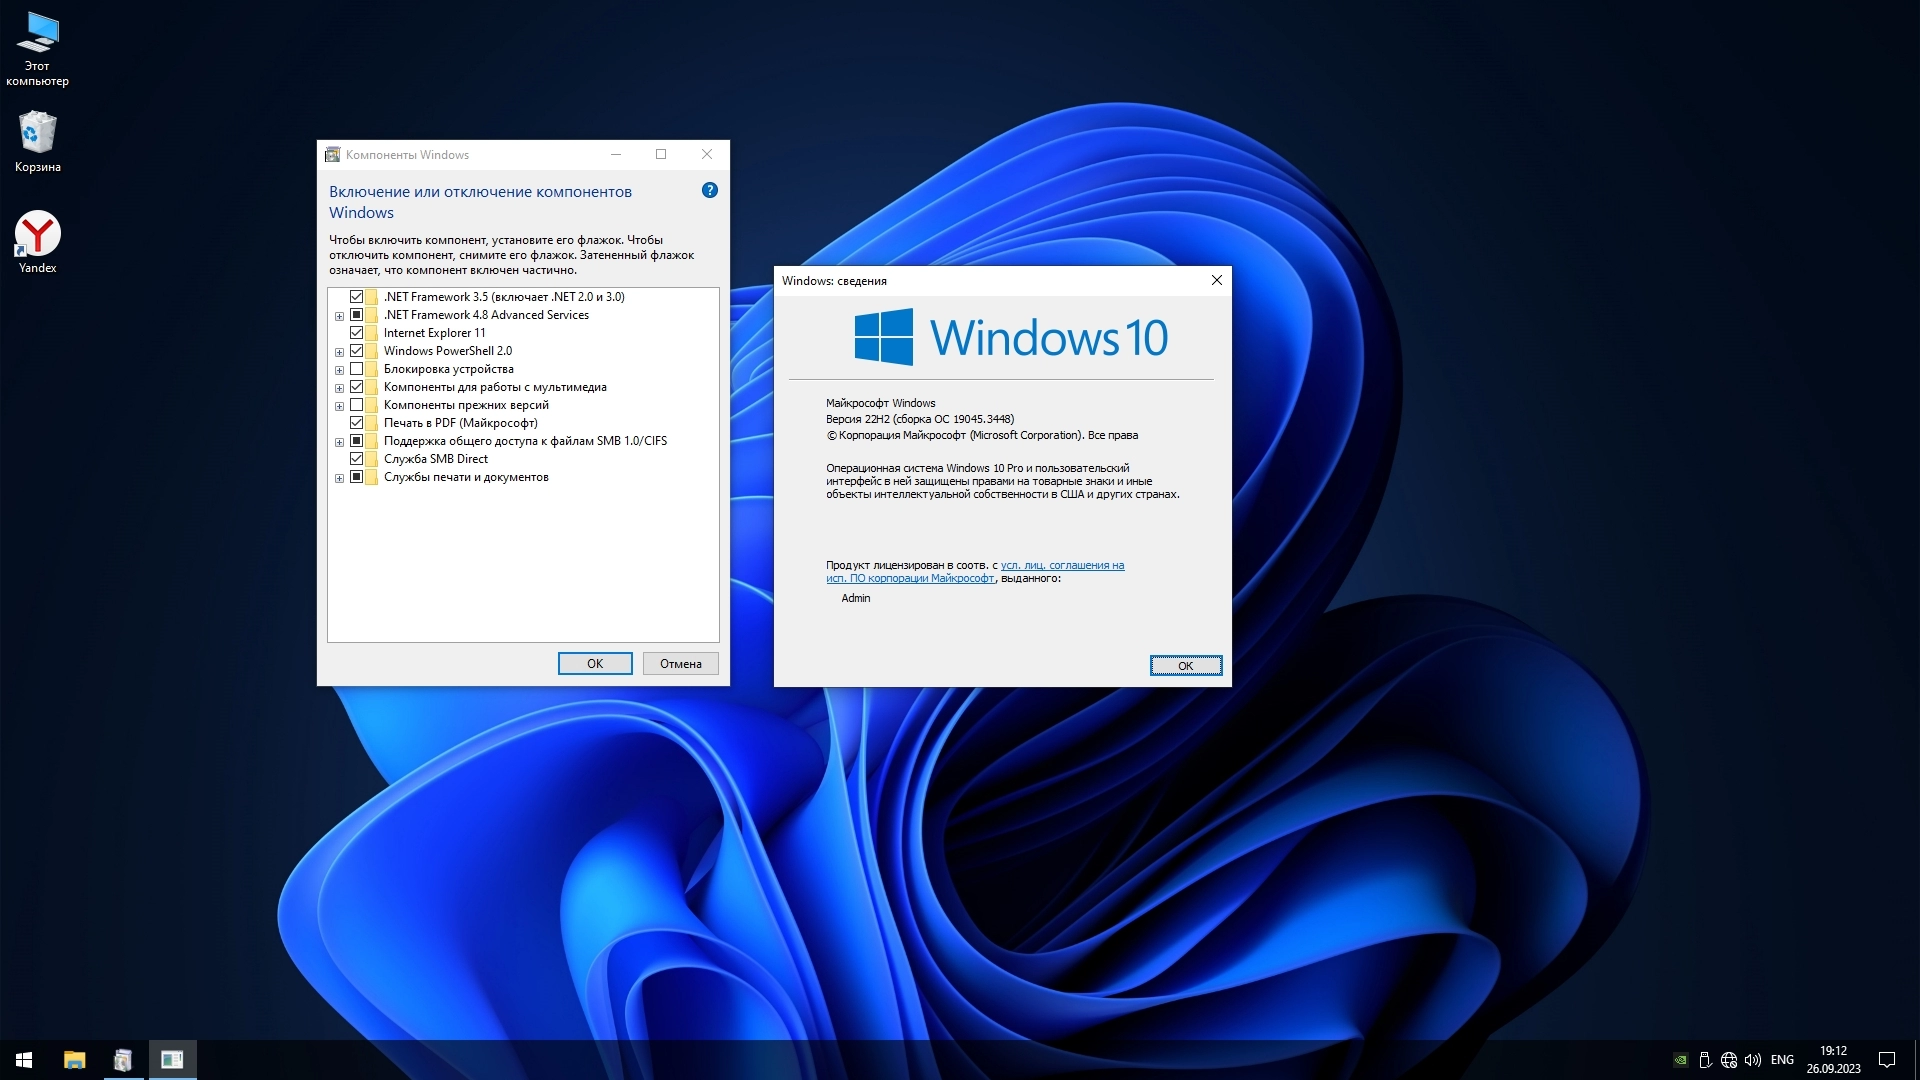Image resolution: width=1920 pixels, height=1080 pixels.
Task: Open the Recycle Bin (Корзина) icon
Action: (x=37, y=133)
